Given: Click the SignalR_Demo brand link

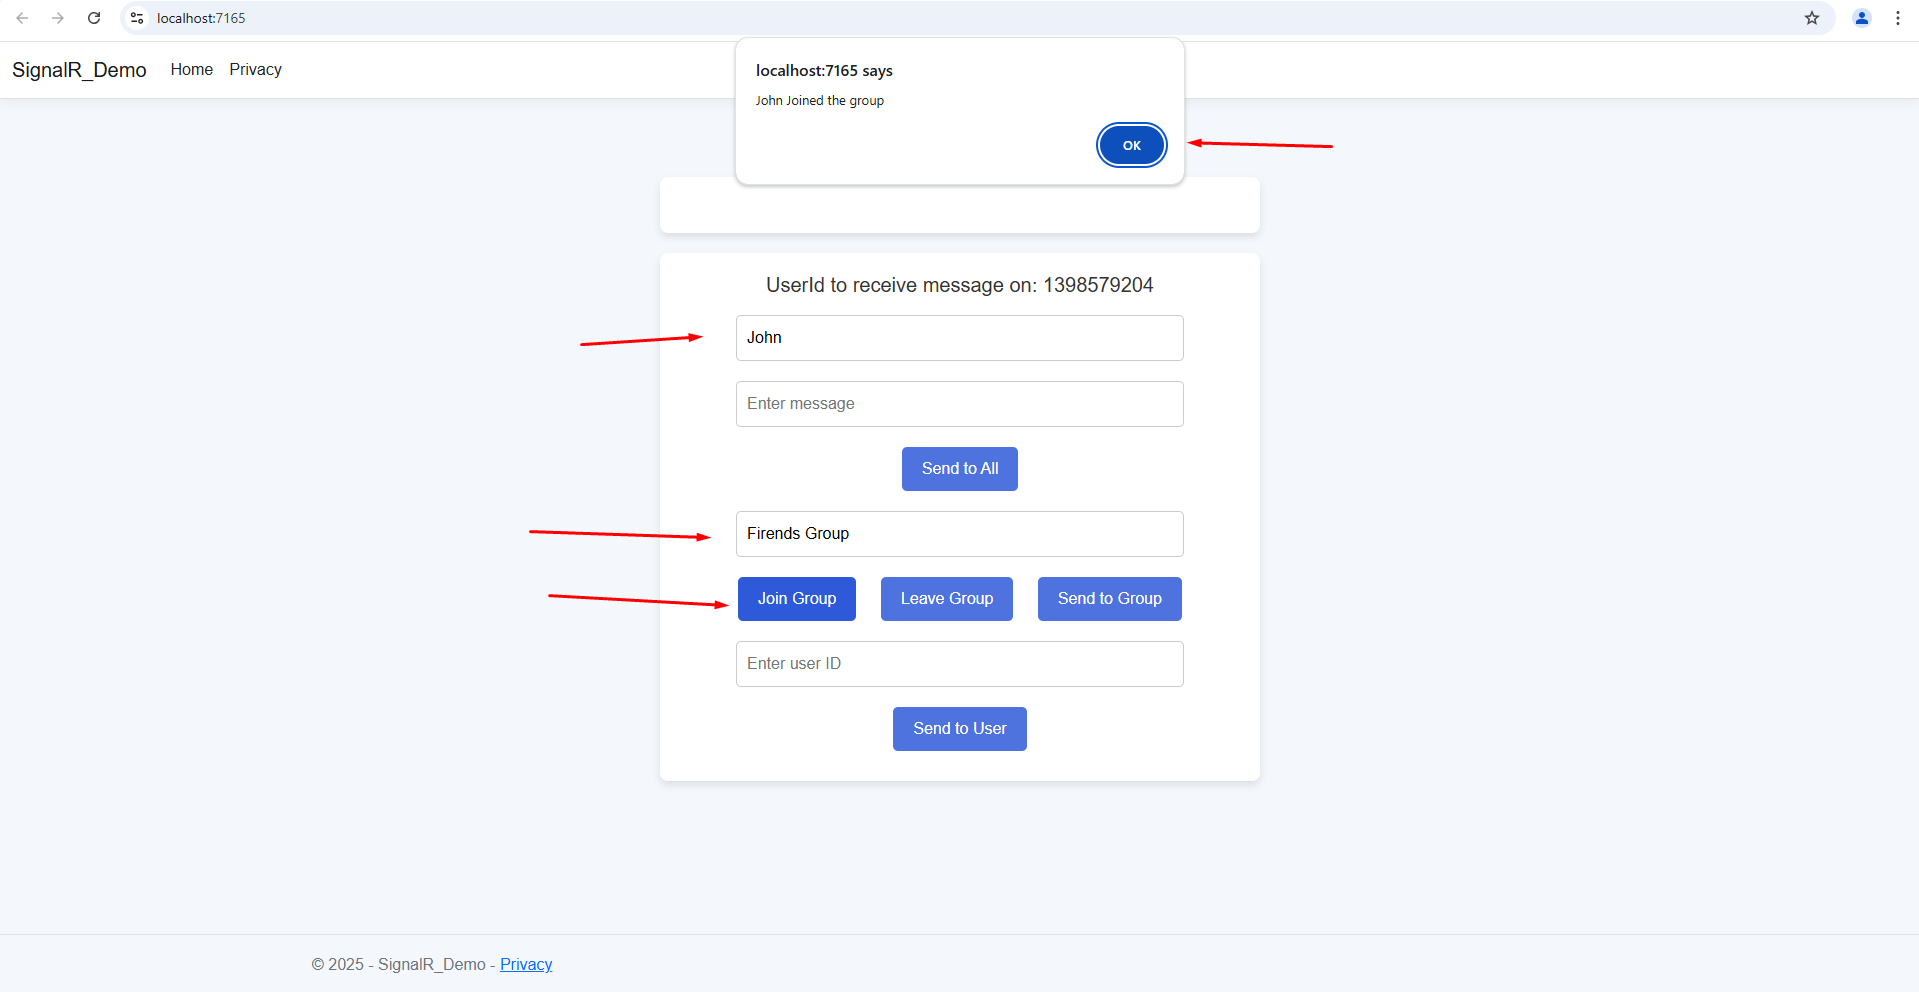Looking at the screenshot, I should [79, 69].
